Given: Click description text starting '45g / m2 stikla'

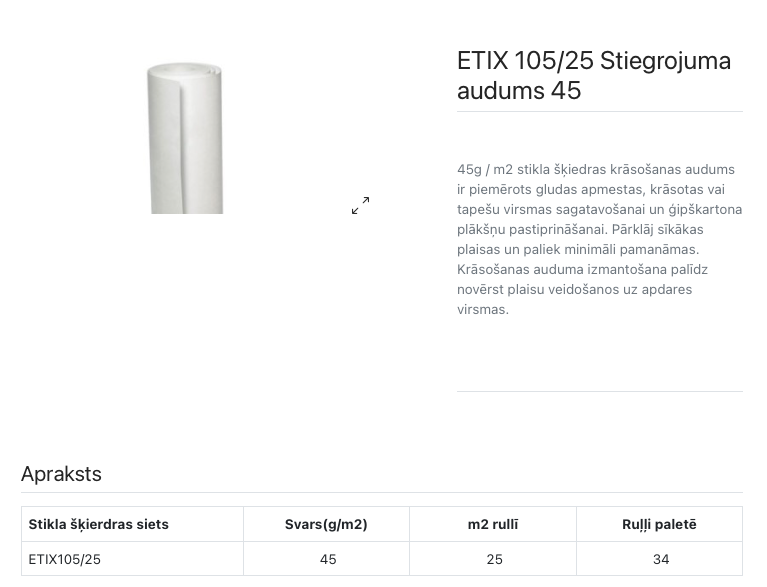Looking at the screenshot, I should pos(595,170).
